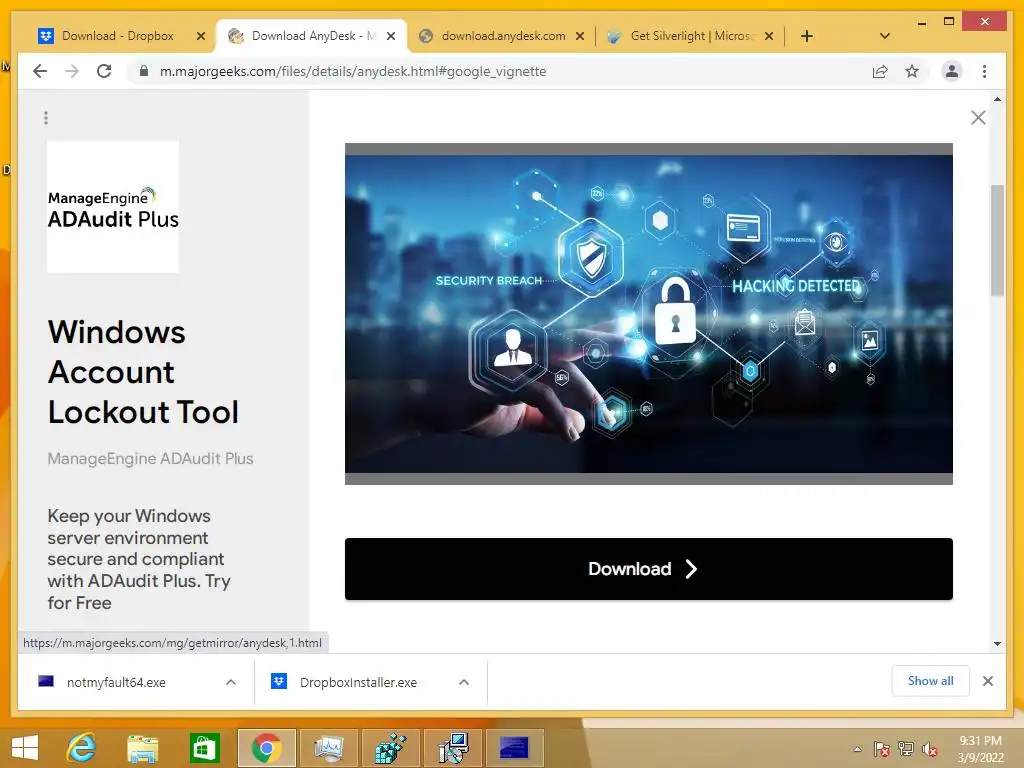The image size is (1024, 768).
Task: Open Action Center flag icon
Action: point(881,749)
